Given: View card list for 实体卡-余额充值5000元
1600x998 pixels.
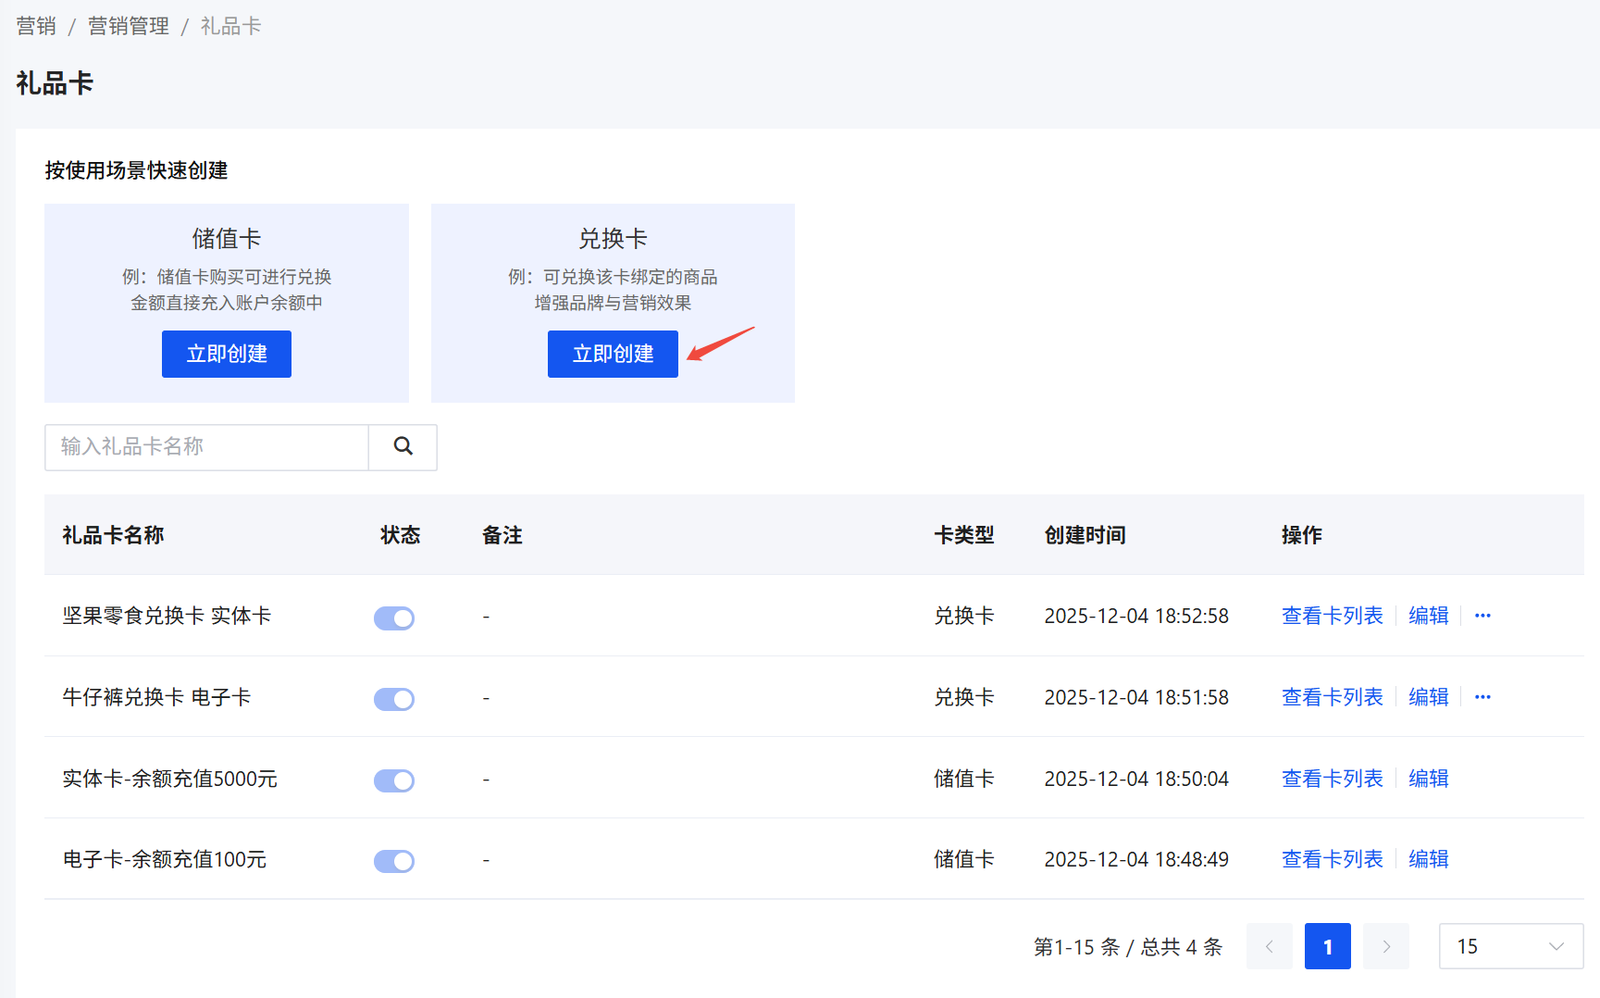Looking at the screenshot, I should point(1332,778).
